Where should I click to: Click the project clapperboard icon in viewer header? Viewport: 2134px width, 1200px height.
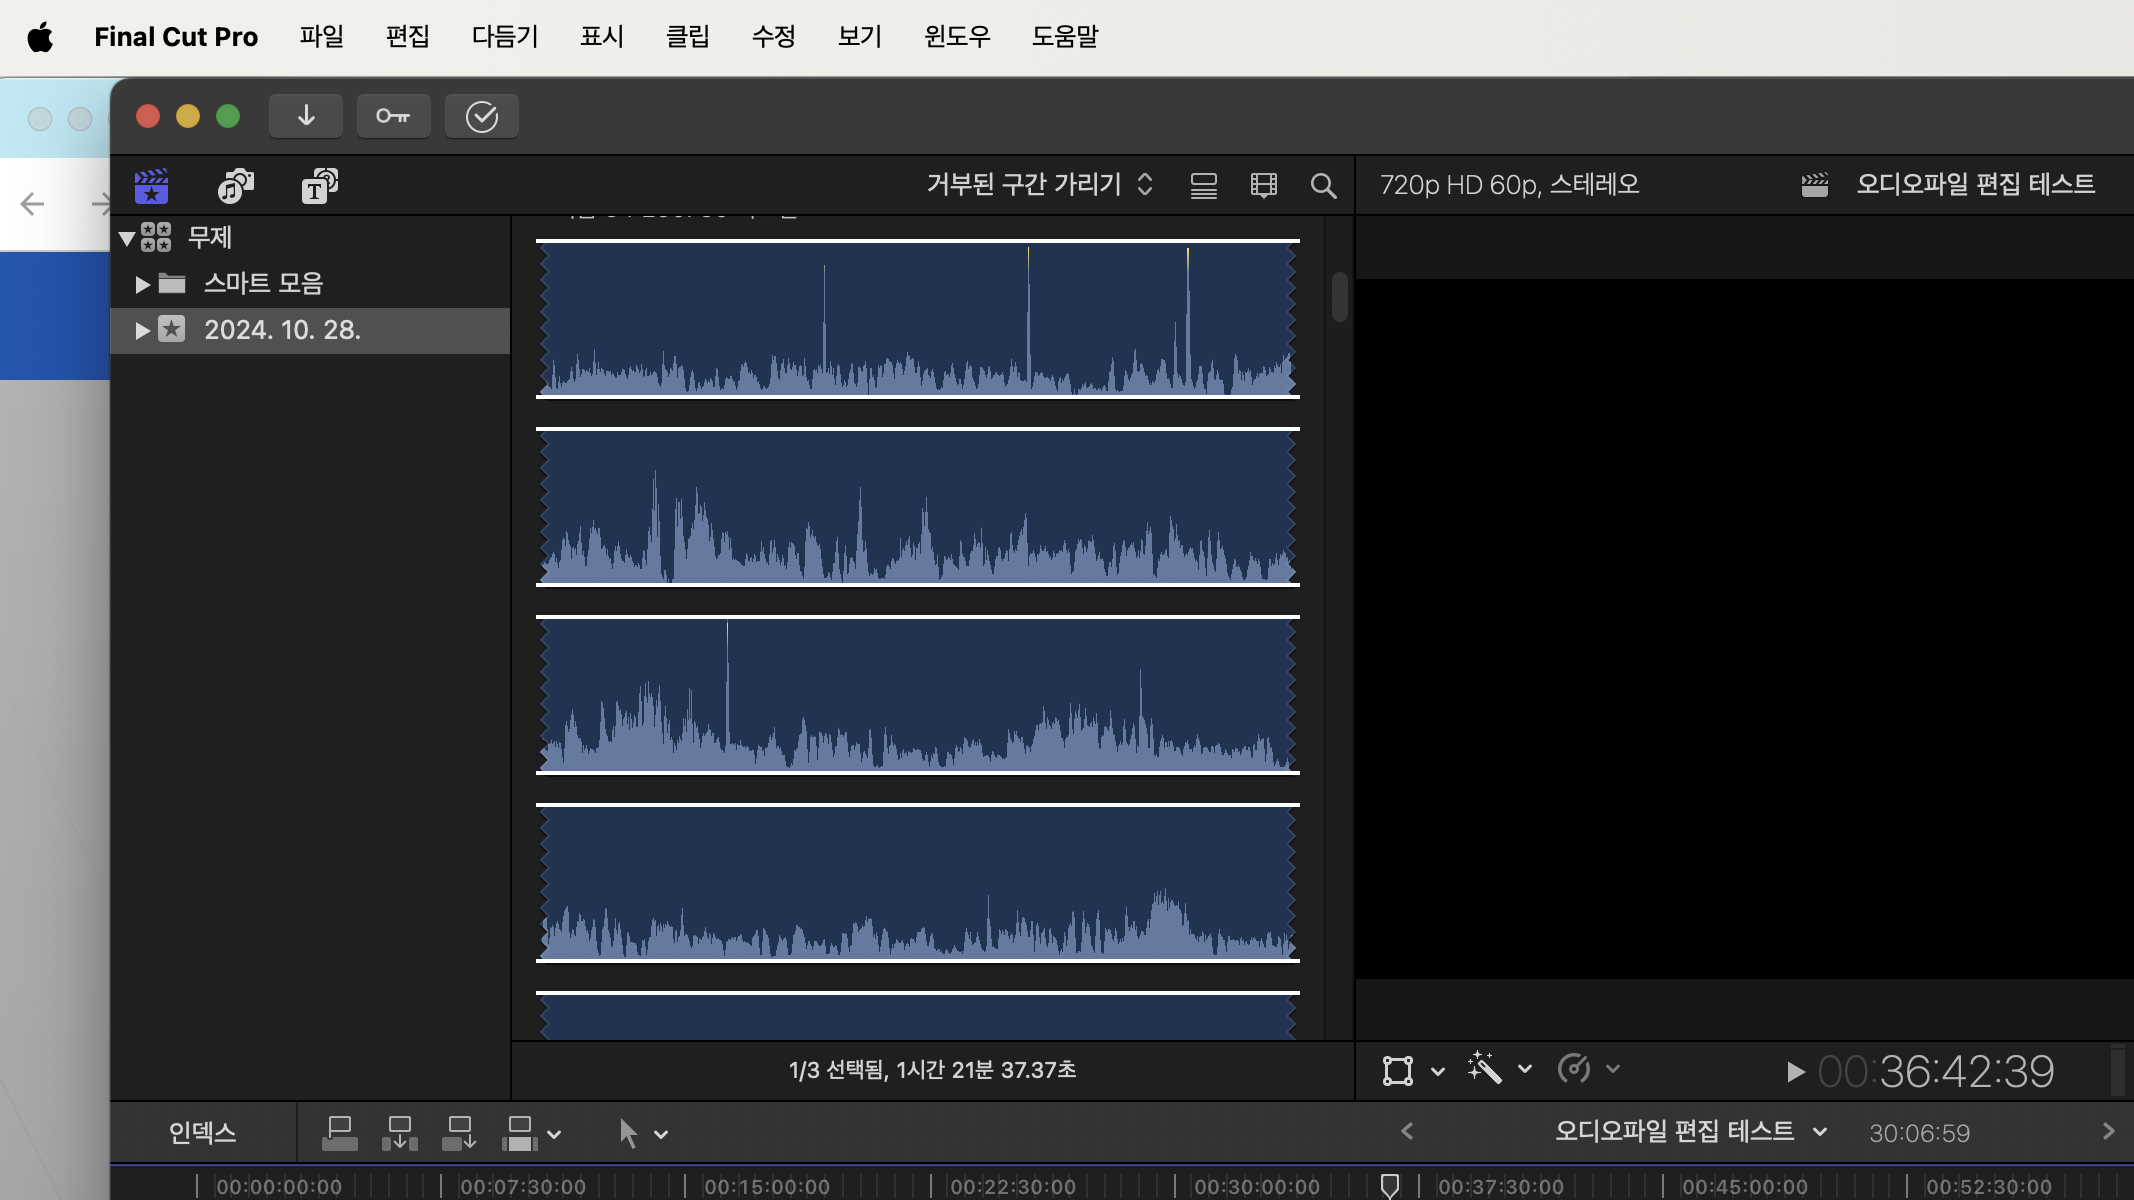(x=1815, y=185)
